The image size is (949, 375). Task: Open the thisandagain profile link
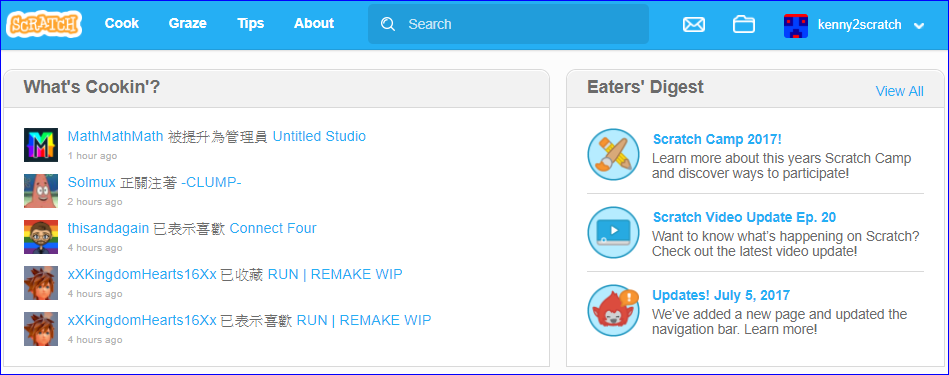pos(108,228)
